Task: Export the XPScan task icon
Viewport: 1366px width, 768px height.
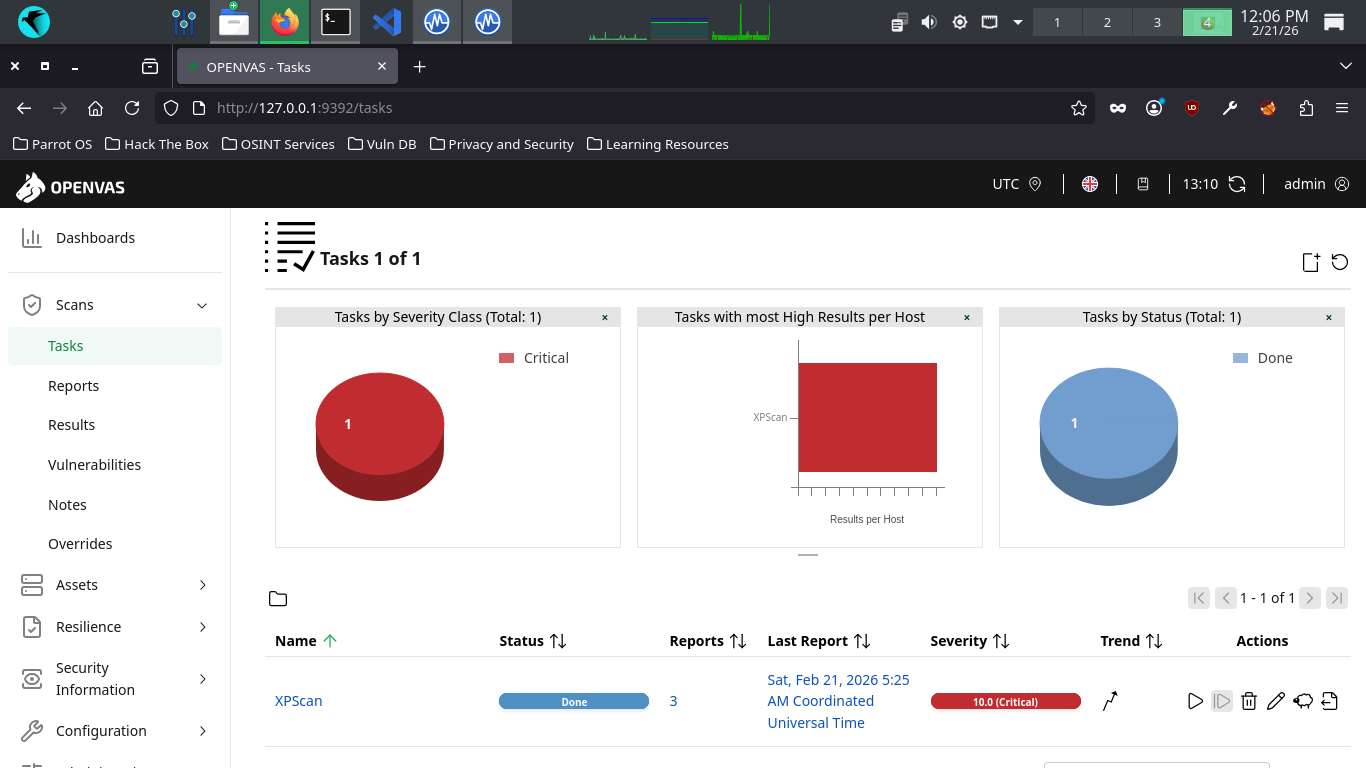Action: [x=1329, y=701]
